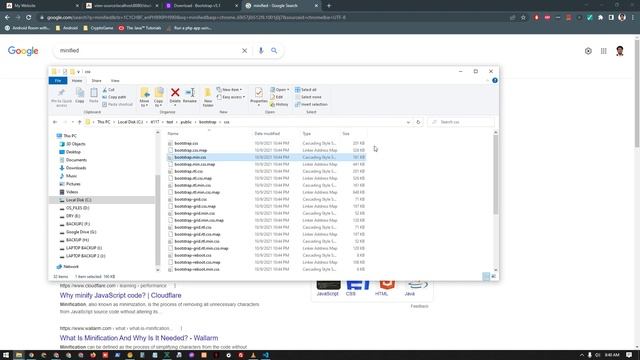This screenshot has width=640, height=360.
Task: Click Invert selection in the ribbon
Action: (x=311, y=104)
